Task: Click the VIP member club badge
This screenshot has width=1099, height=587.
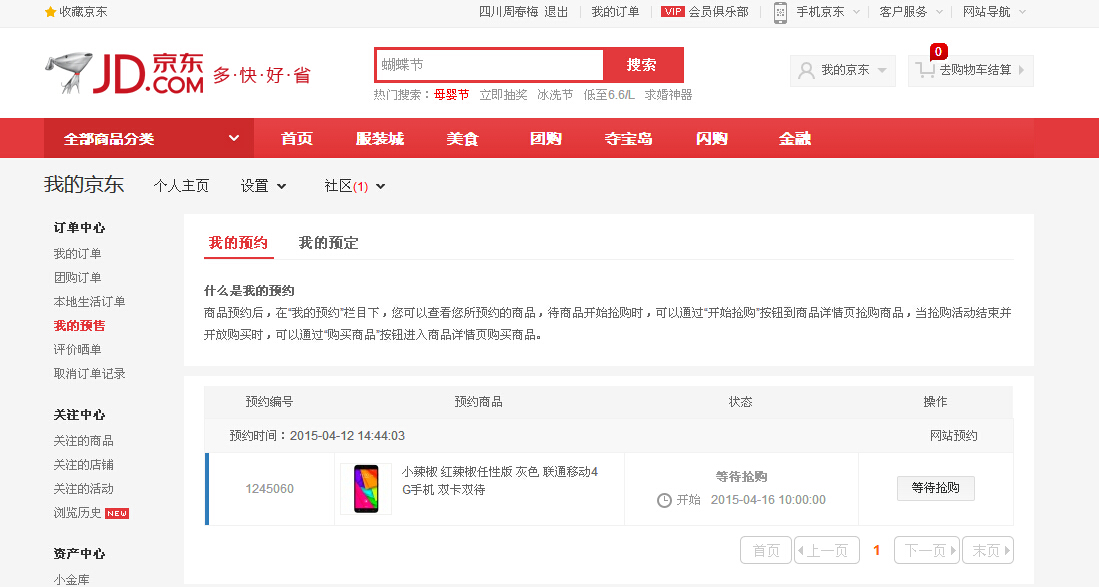Action: point(673,12)
